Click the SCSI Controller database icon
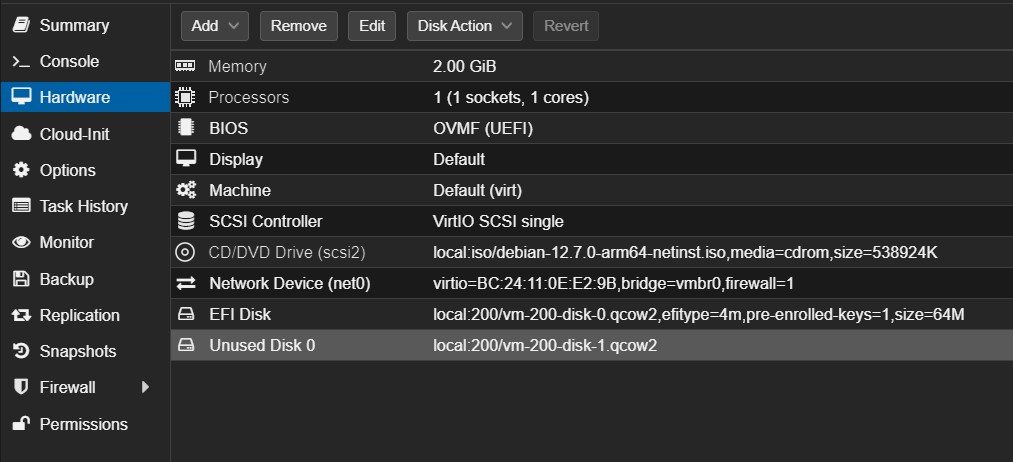The width and height of the screenshot is (1013, 462). click(x=185, y=221)
